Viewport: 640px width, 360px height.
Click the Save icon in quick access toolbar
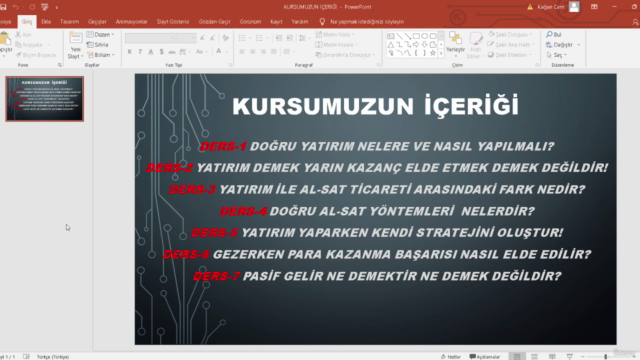[x=3, y=7]
